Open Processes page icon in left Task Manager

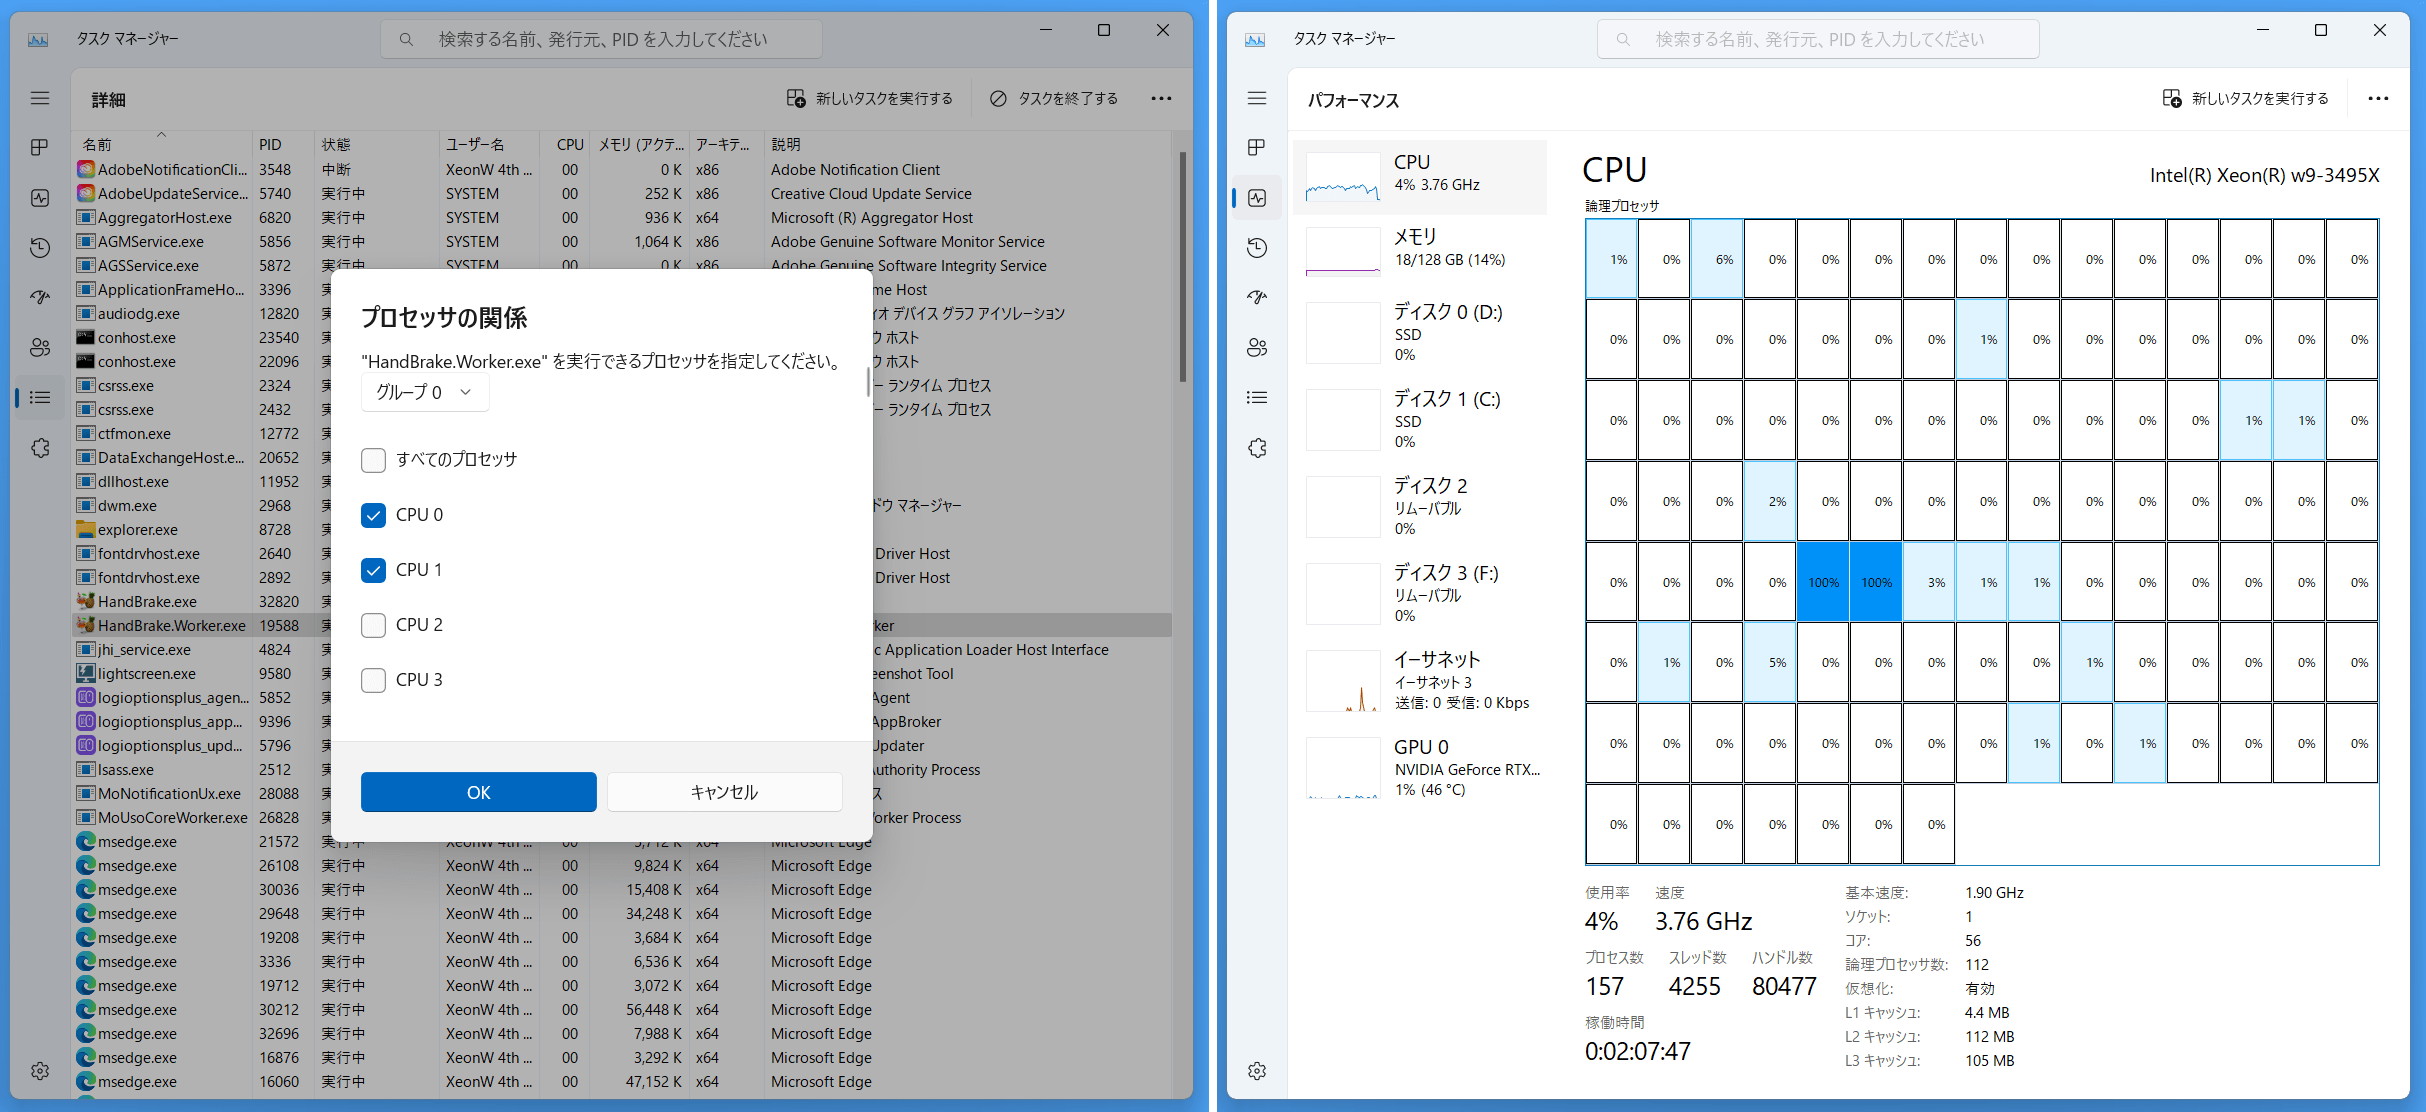(40, 148)
